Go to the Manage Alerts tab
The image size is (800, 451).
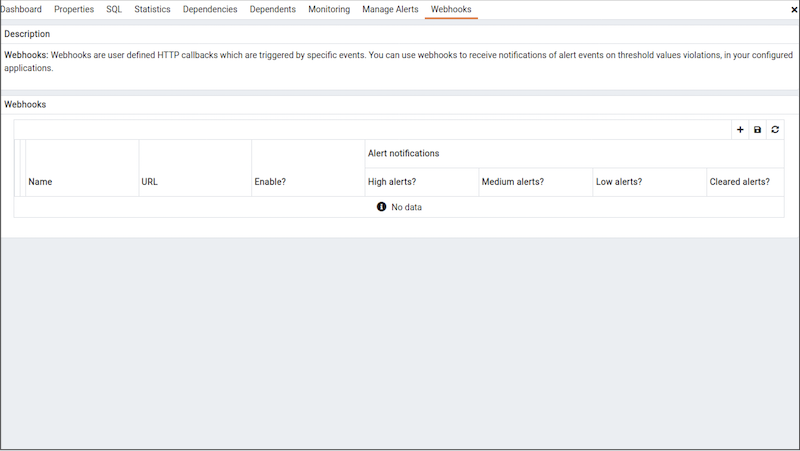[x=390, y=9]
